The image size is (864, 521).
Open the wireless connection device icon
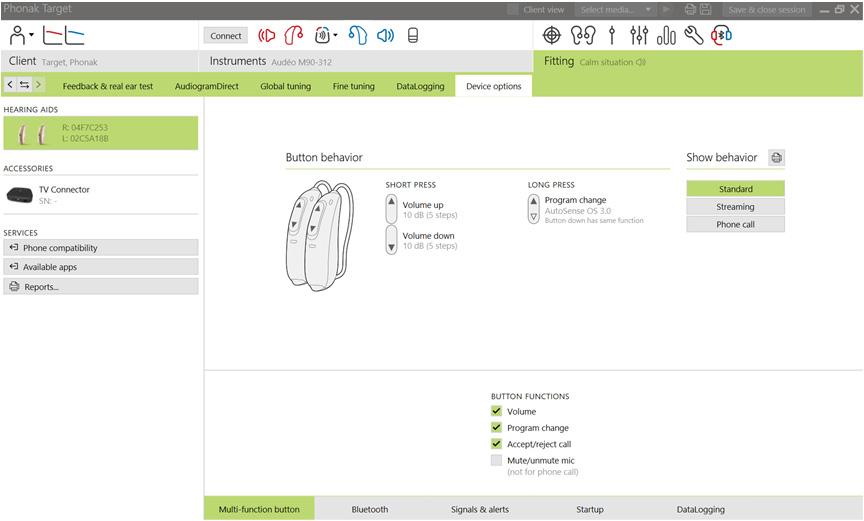[322, 36]
